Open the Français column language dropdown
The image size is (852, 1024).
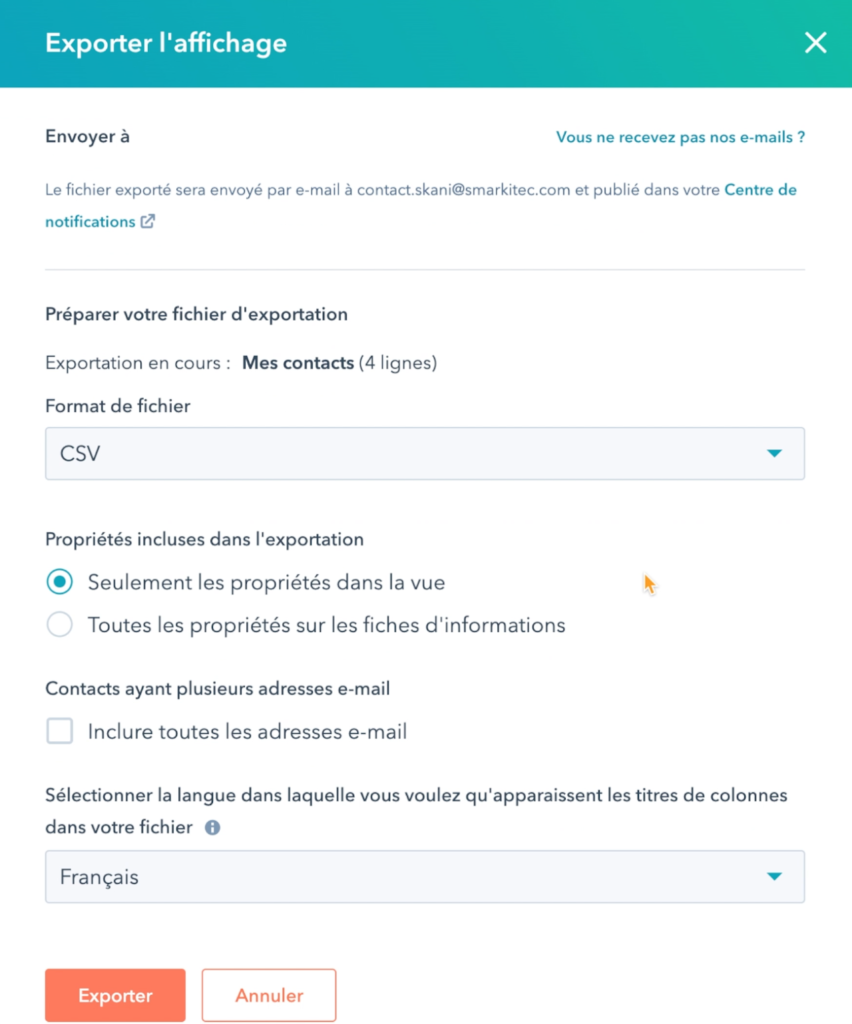(425, 876)
